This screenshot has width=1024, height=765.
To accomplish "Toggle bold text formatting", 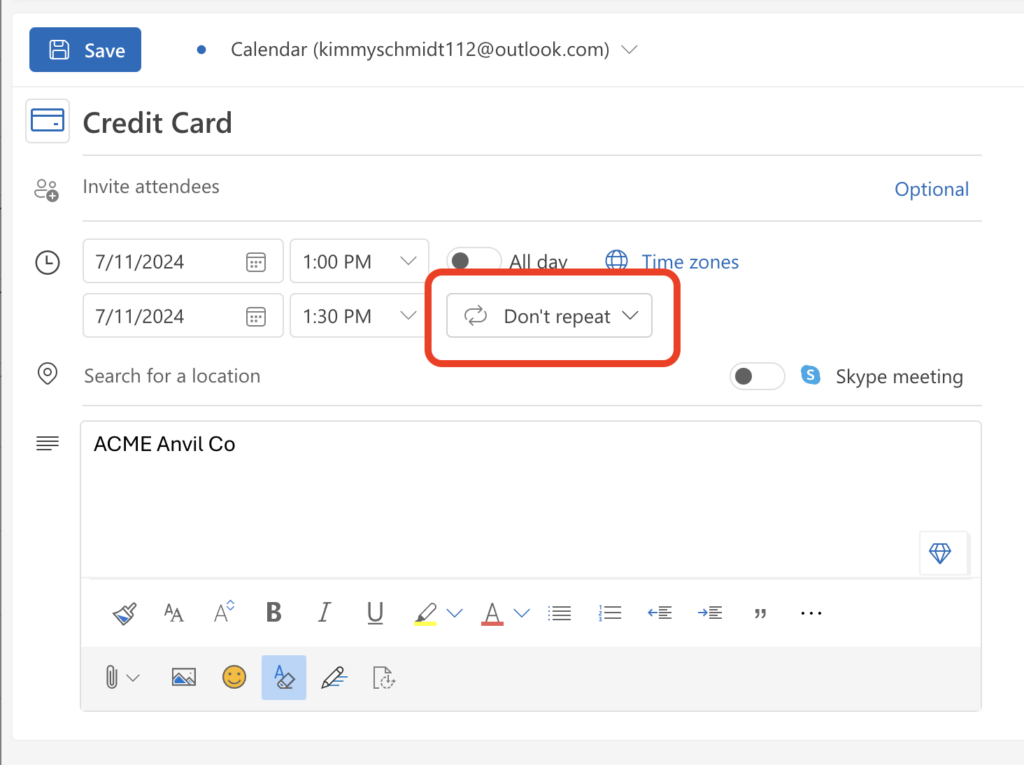I will (273, 613).
